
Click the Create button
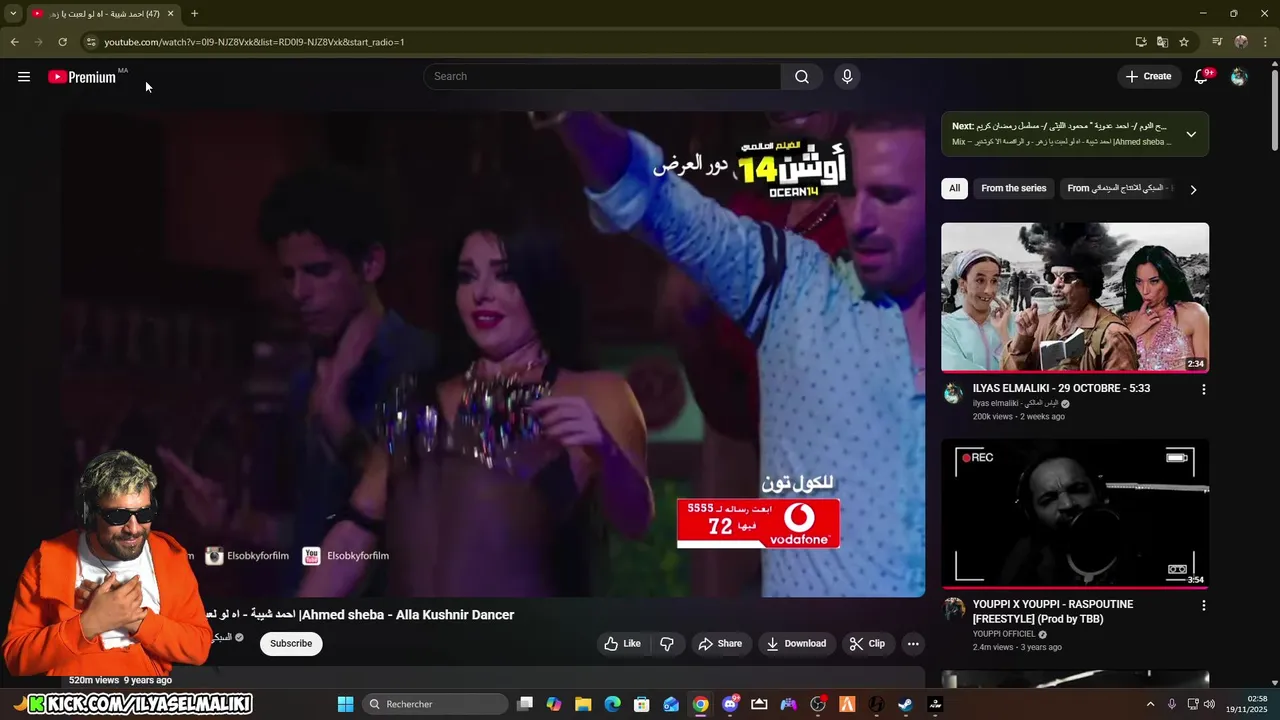pos(1148,77)
